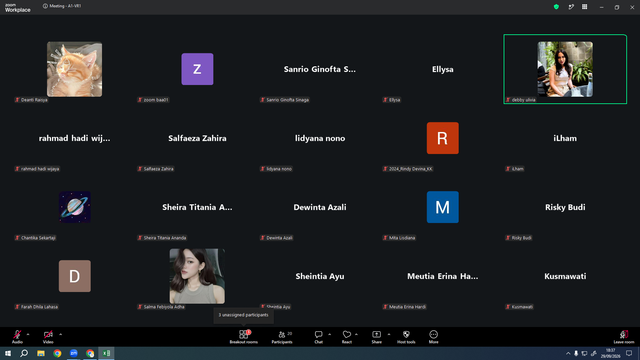Switch to Excel in the taskbar
Image resolution: width=640 pixels, height=360 pixels.
pyautogui.click(x=106, y=353)
